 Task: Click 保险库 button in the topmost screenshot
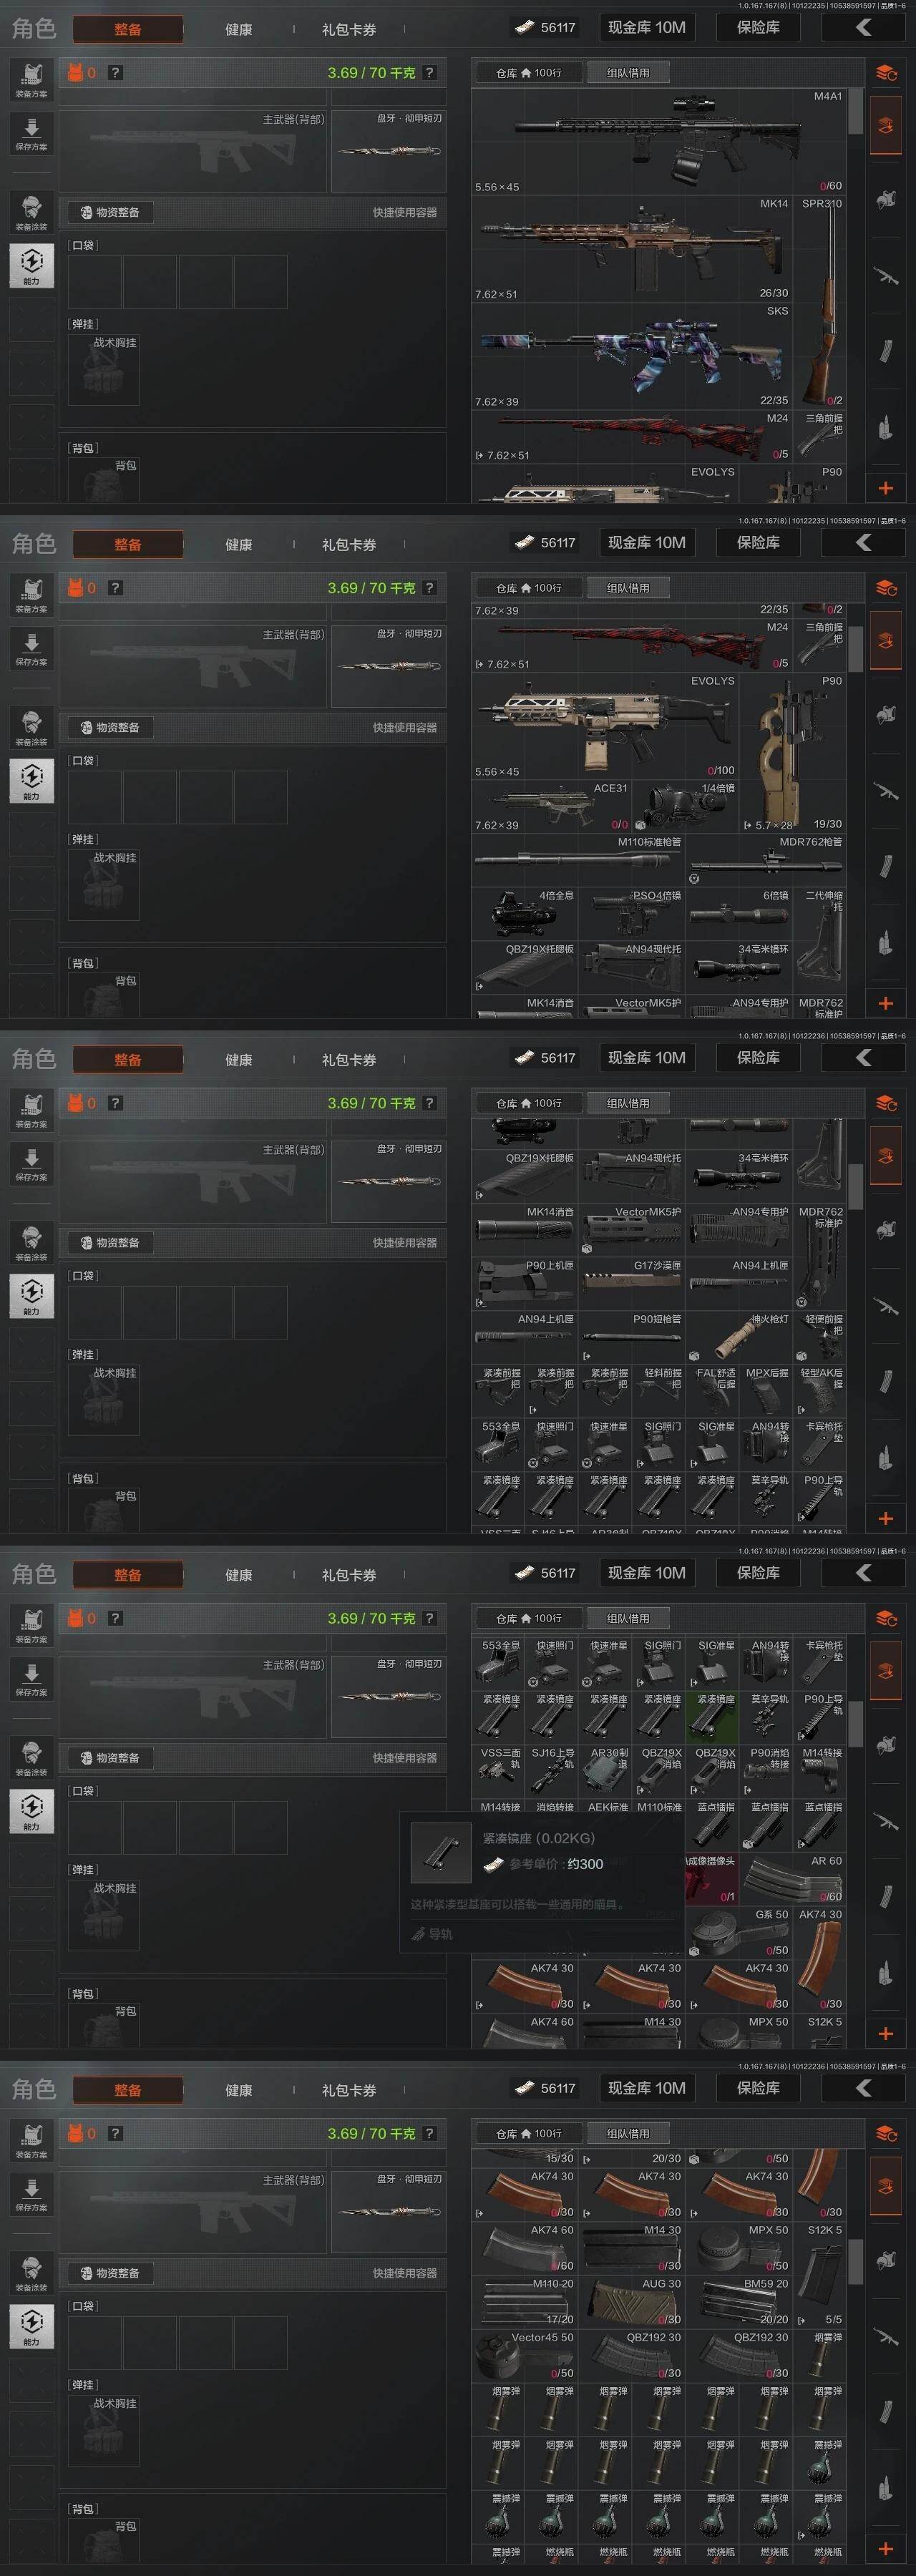(x=758, y=27)
